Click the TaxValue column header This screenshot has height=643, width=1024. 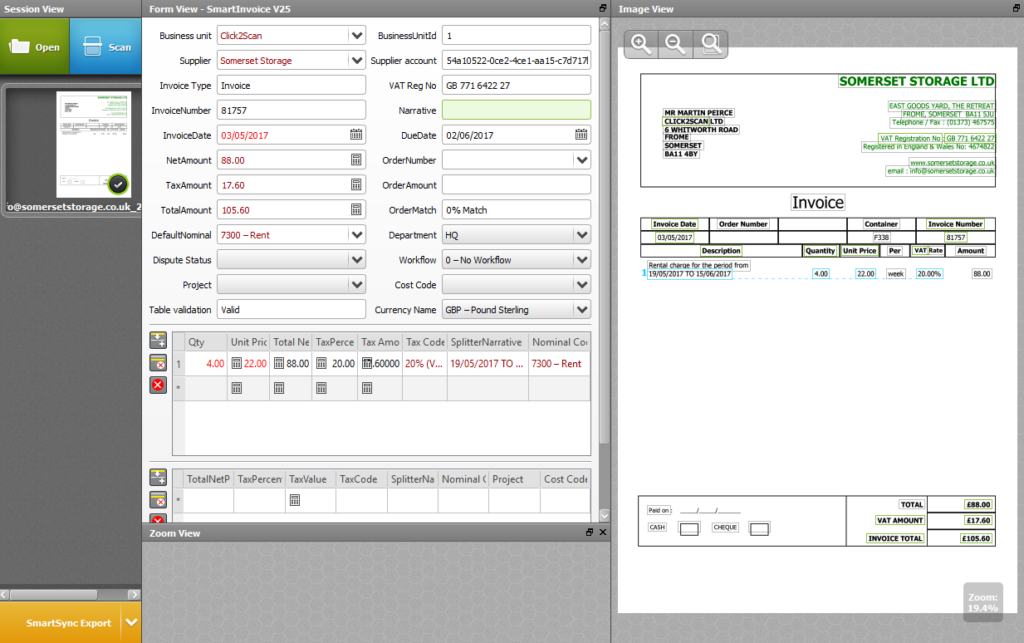pyautogui.click(x=310, y=479)
